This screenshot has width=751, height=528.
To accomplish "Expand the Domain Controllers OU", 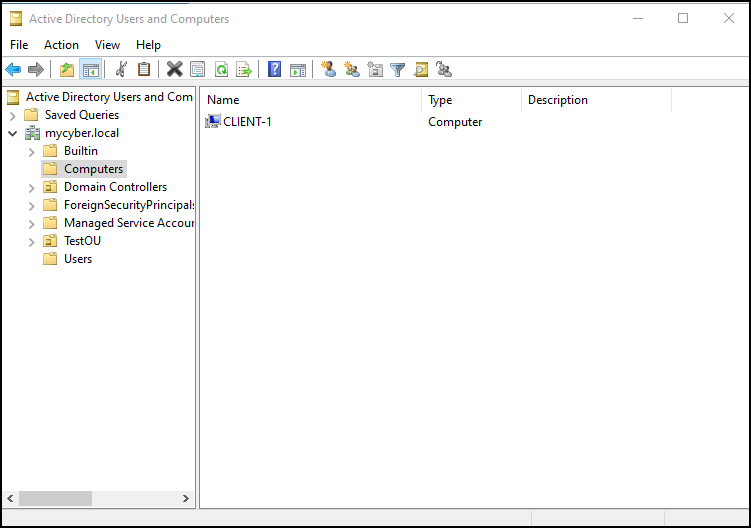I will coord(32,188).
